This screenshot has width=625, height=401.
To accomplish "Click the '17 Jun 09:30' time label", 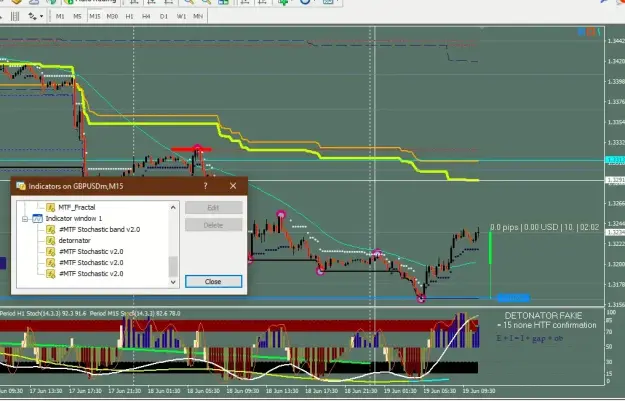I will (x=11, y=391).
